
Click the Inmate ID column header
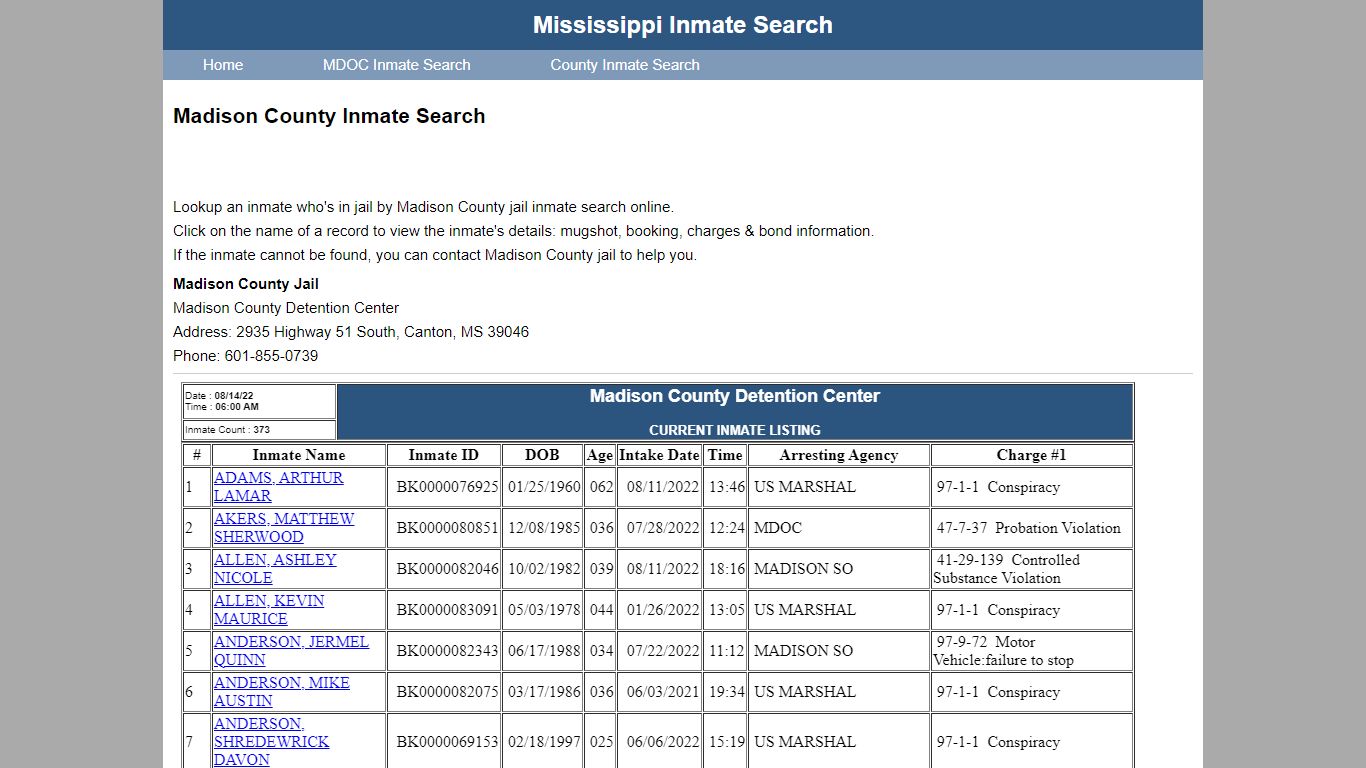pos(444,455)
